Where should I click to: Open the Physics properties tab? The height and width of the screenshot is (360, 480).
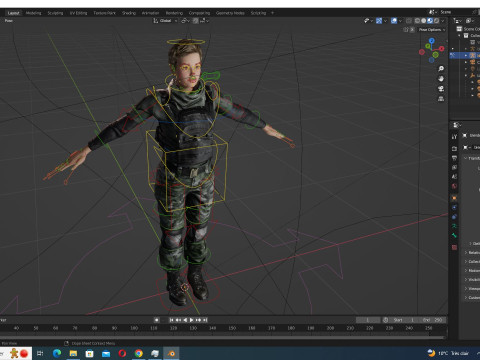click(x=454, y=207)
